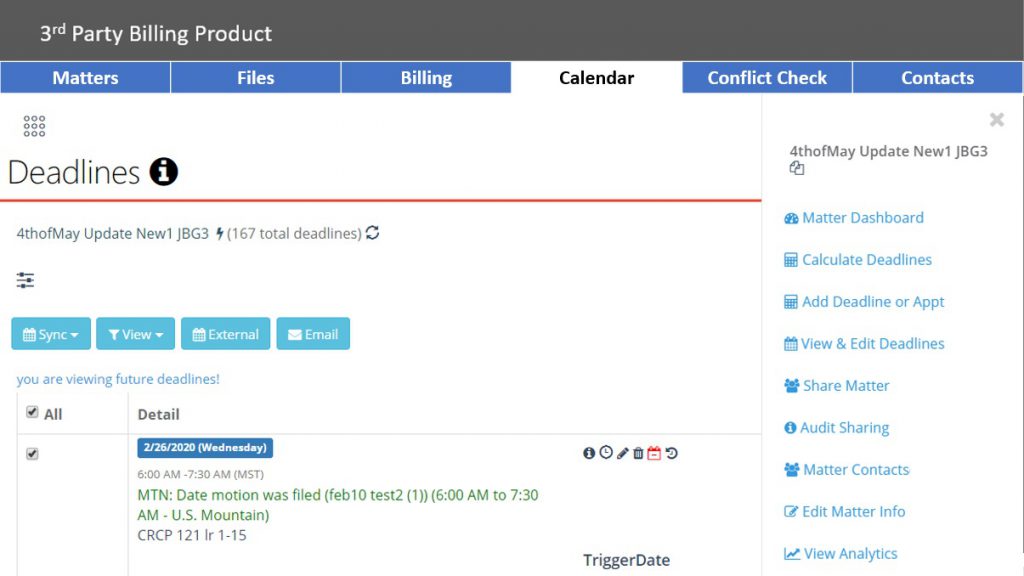
Task: Copy matter name using copy icon
Action: point(797,168)
